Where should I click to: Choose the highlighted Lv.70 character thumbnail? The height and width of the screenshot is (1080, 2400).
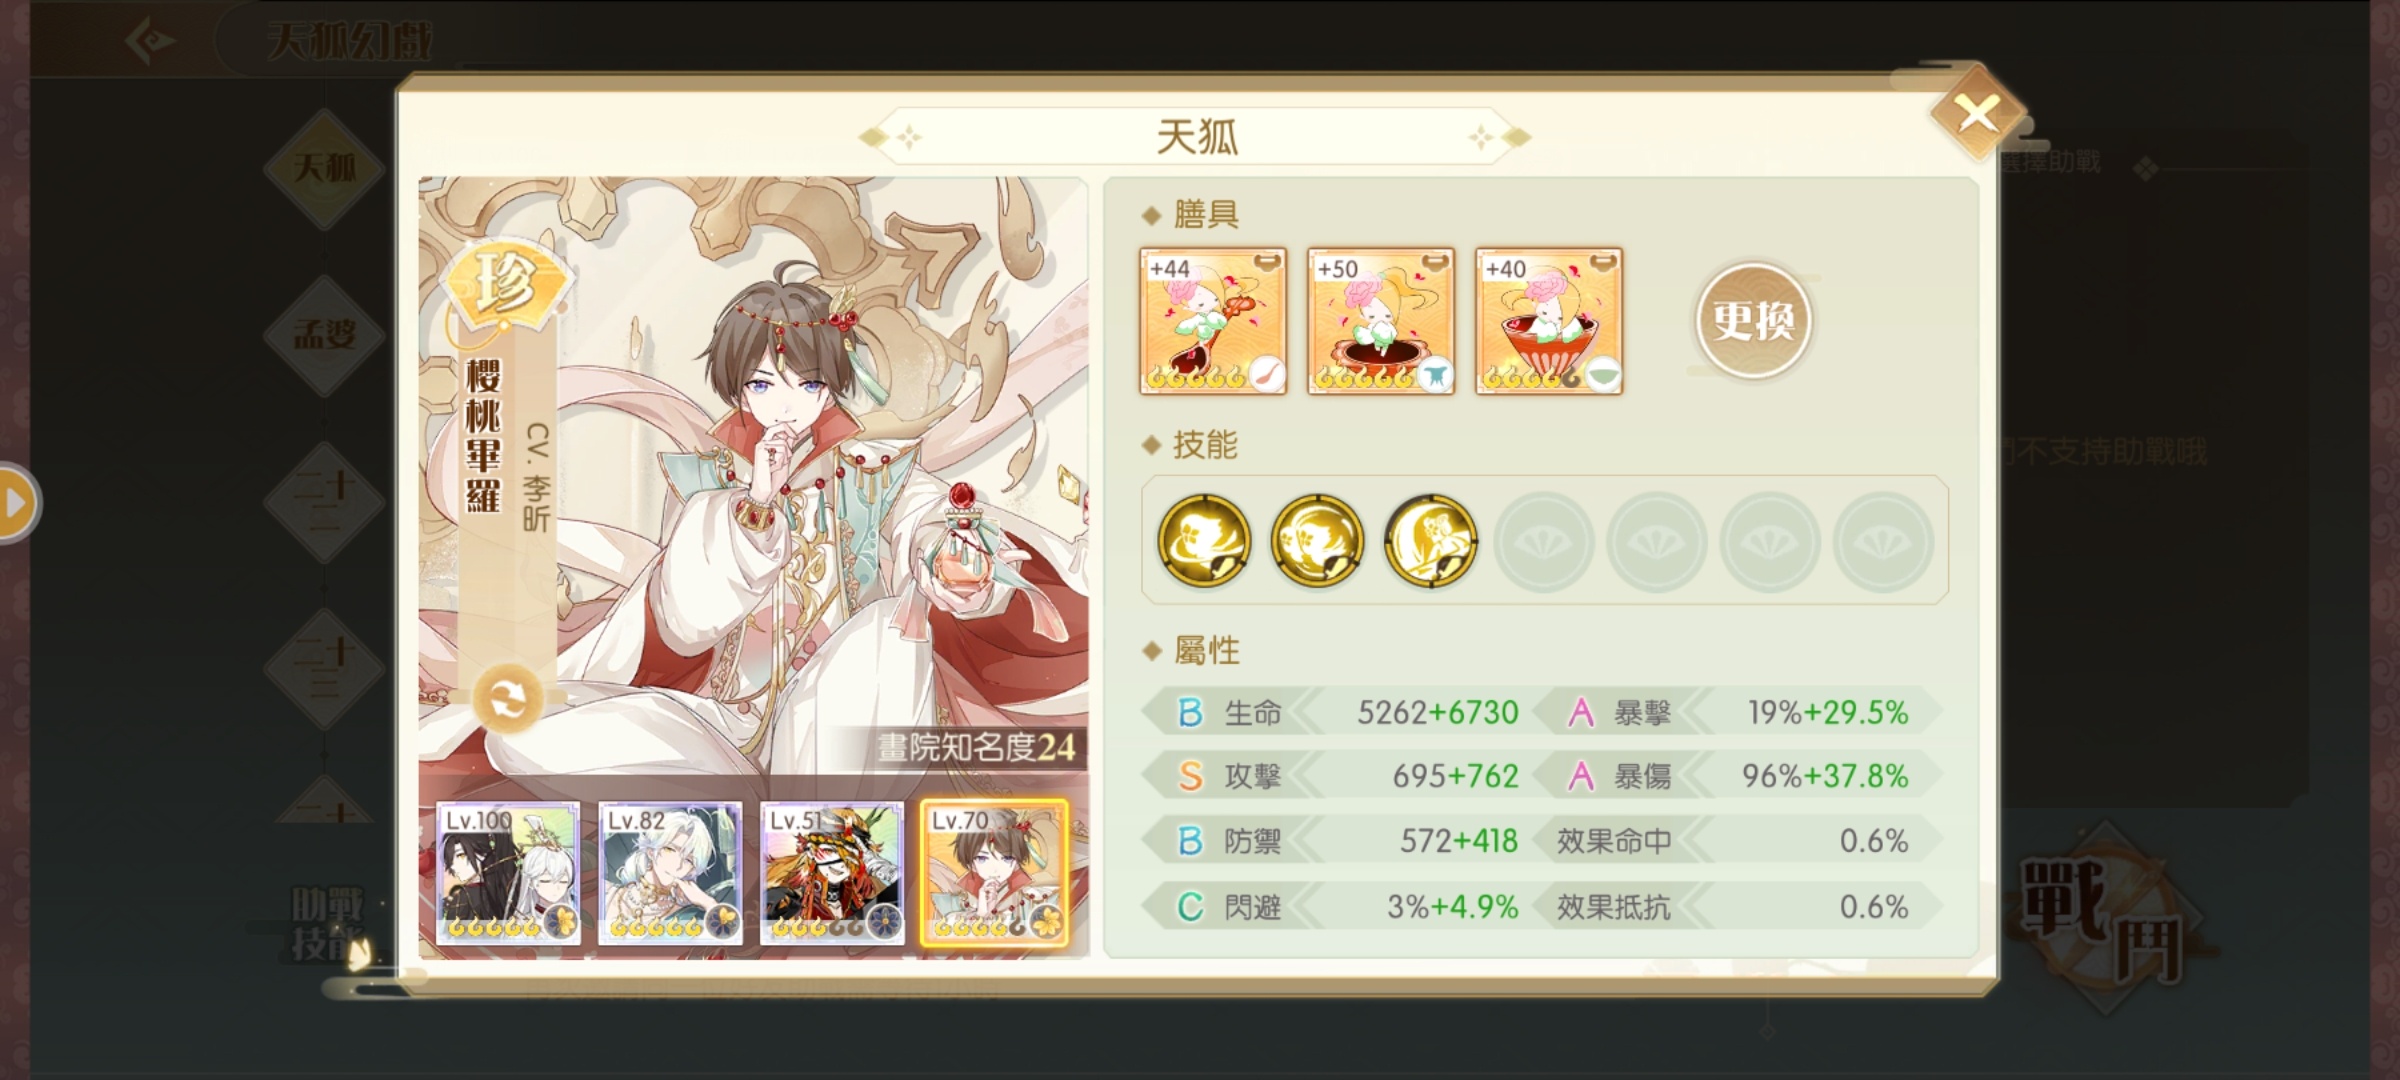[x=994, y=874]
